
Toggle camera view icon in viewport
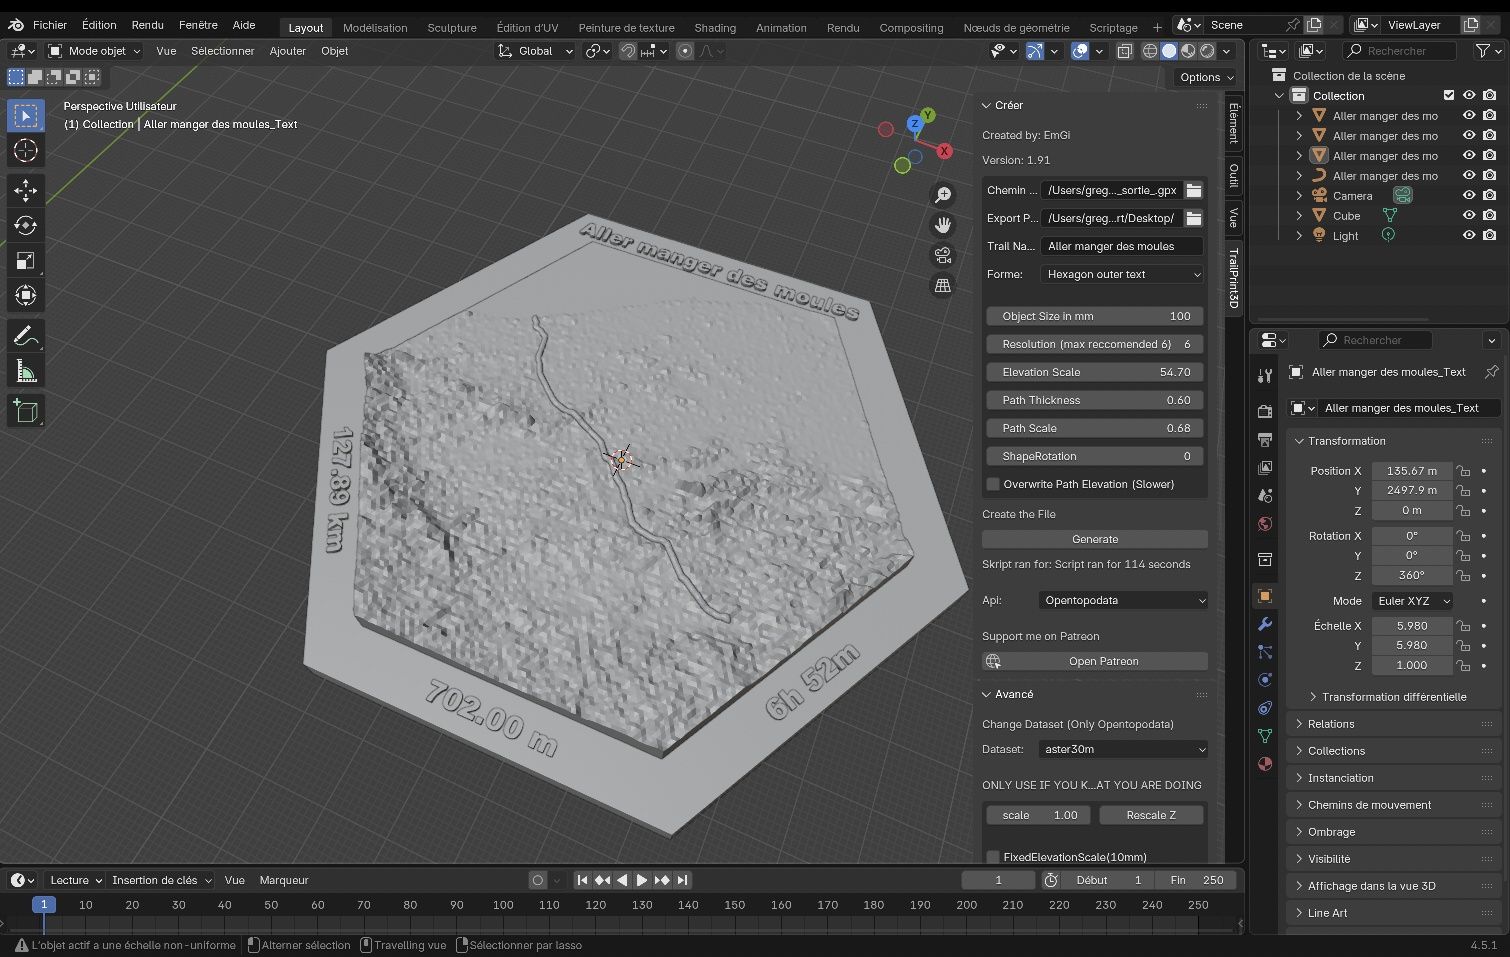tap(942, 255)
